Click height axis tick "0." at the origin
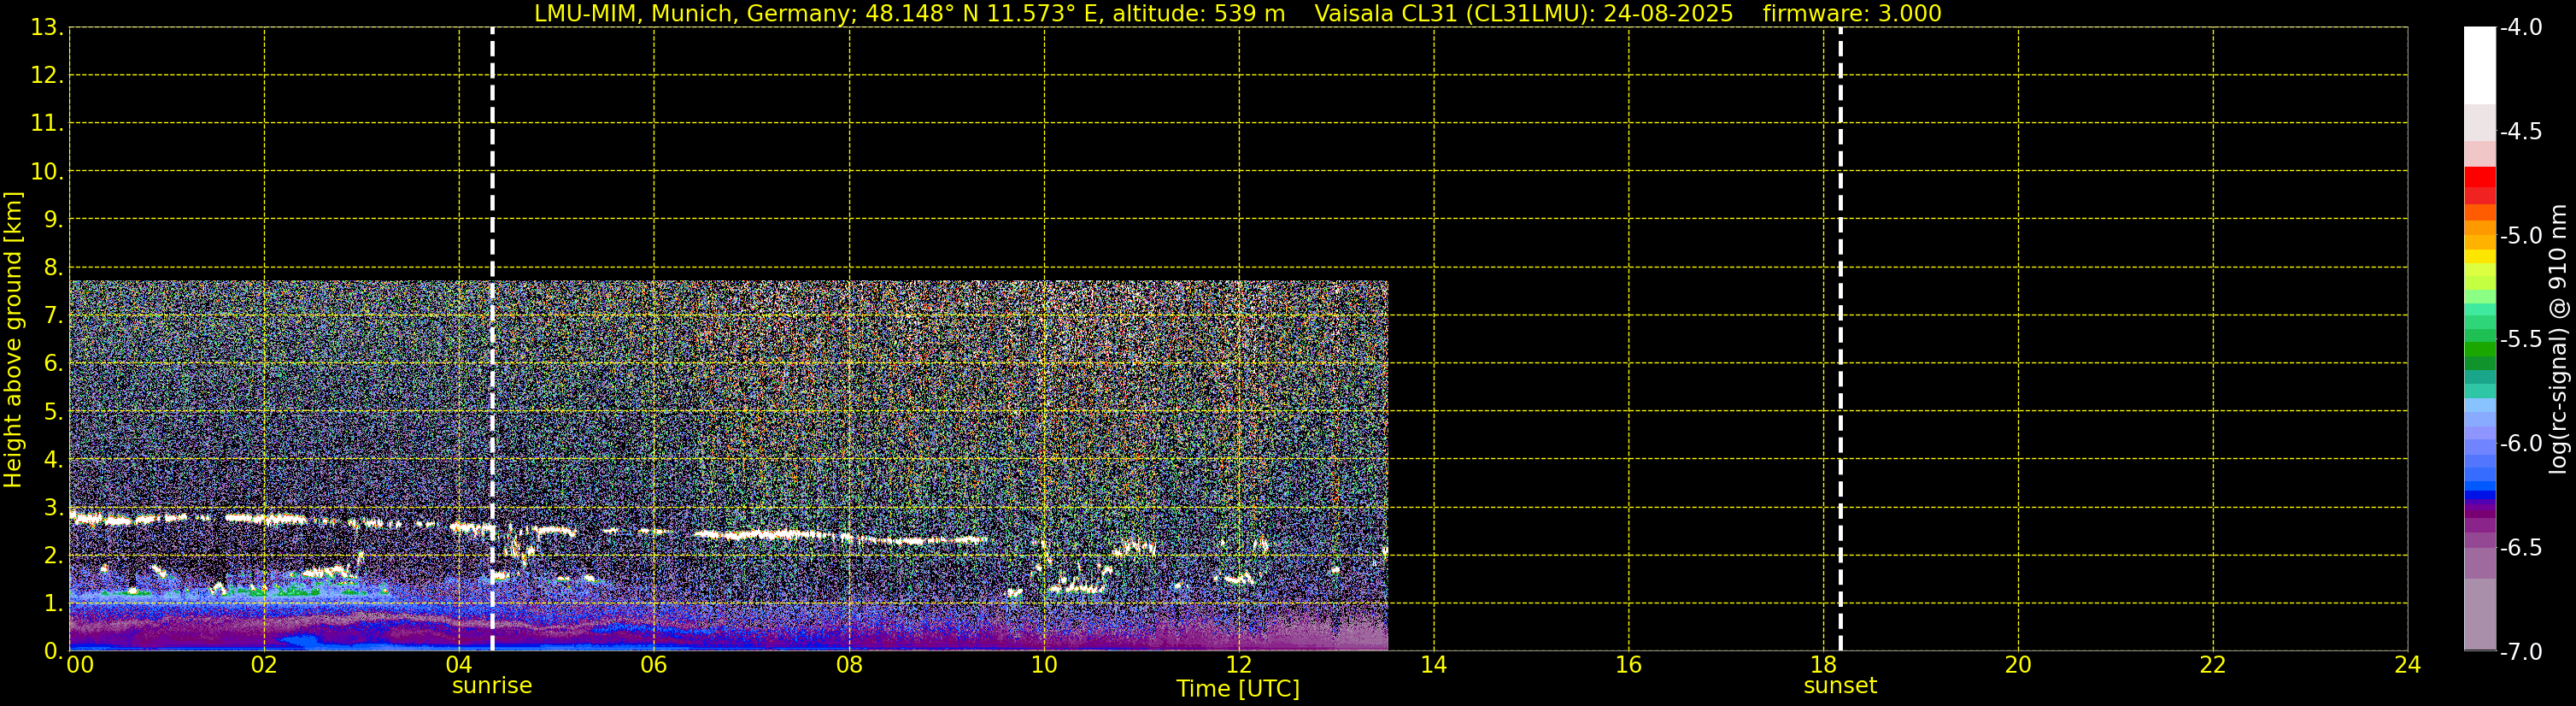Viewport: 2576px width, 706px height. pyautogui.click(x=54, y=651)
